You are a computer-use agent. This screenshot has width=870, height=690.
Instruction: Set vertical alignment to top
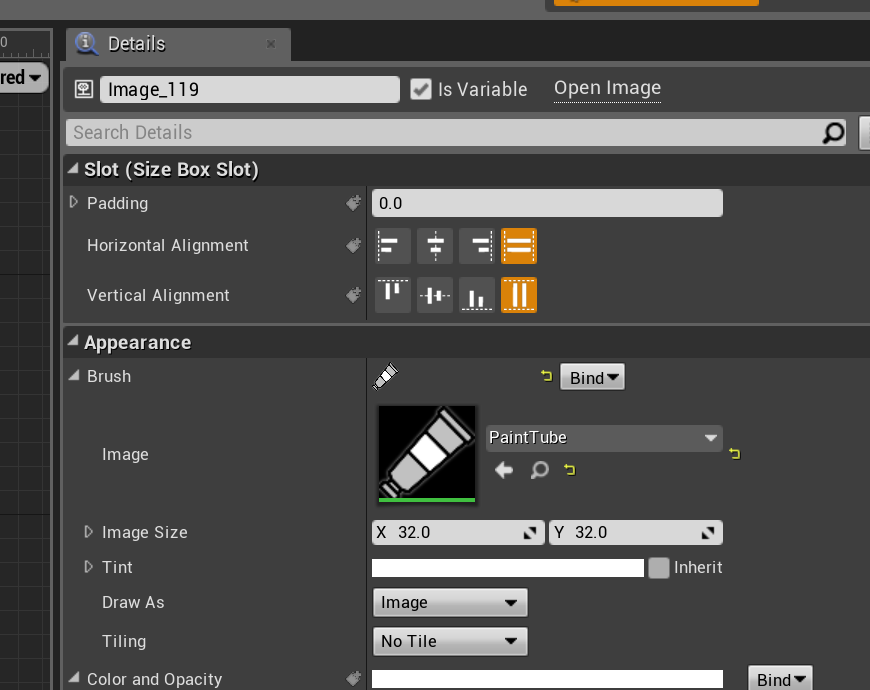[393, 295]
